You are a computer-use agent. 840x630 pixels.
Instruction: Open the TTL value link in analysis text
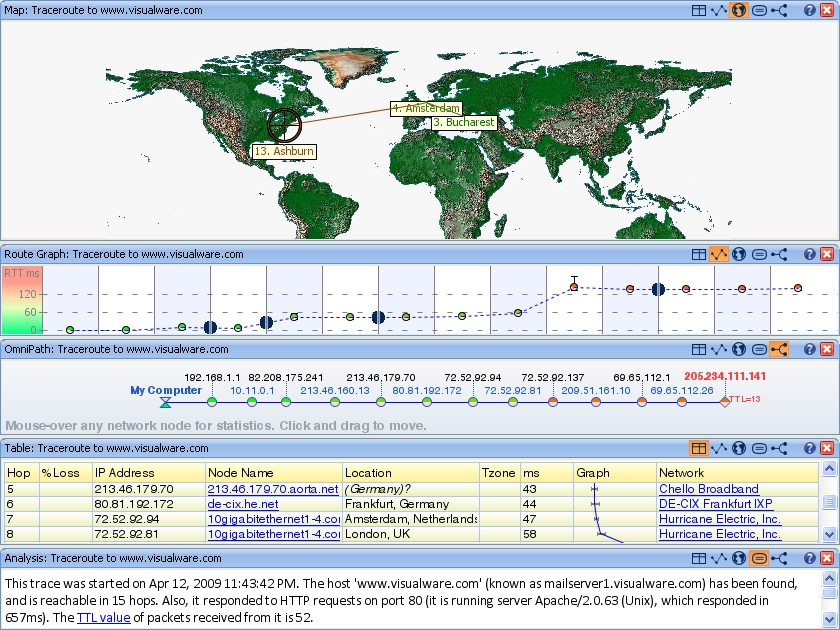103,617
